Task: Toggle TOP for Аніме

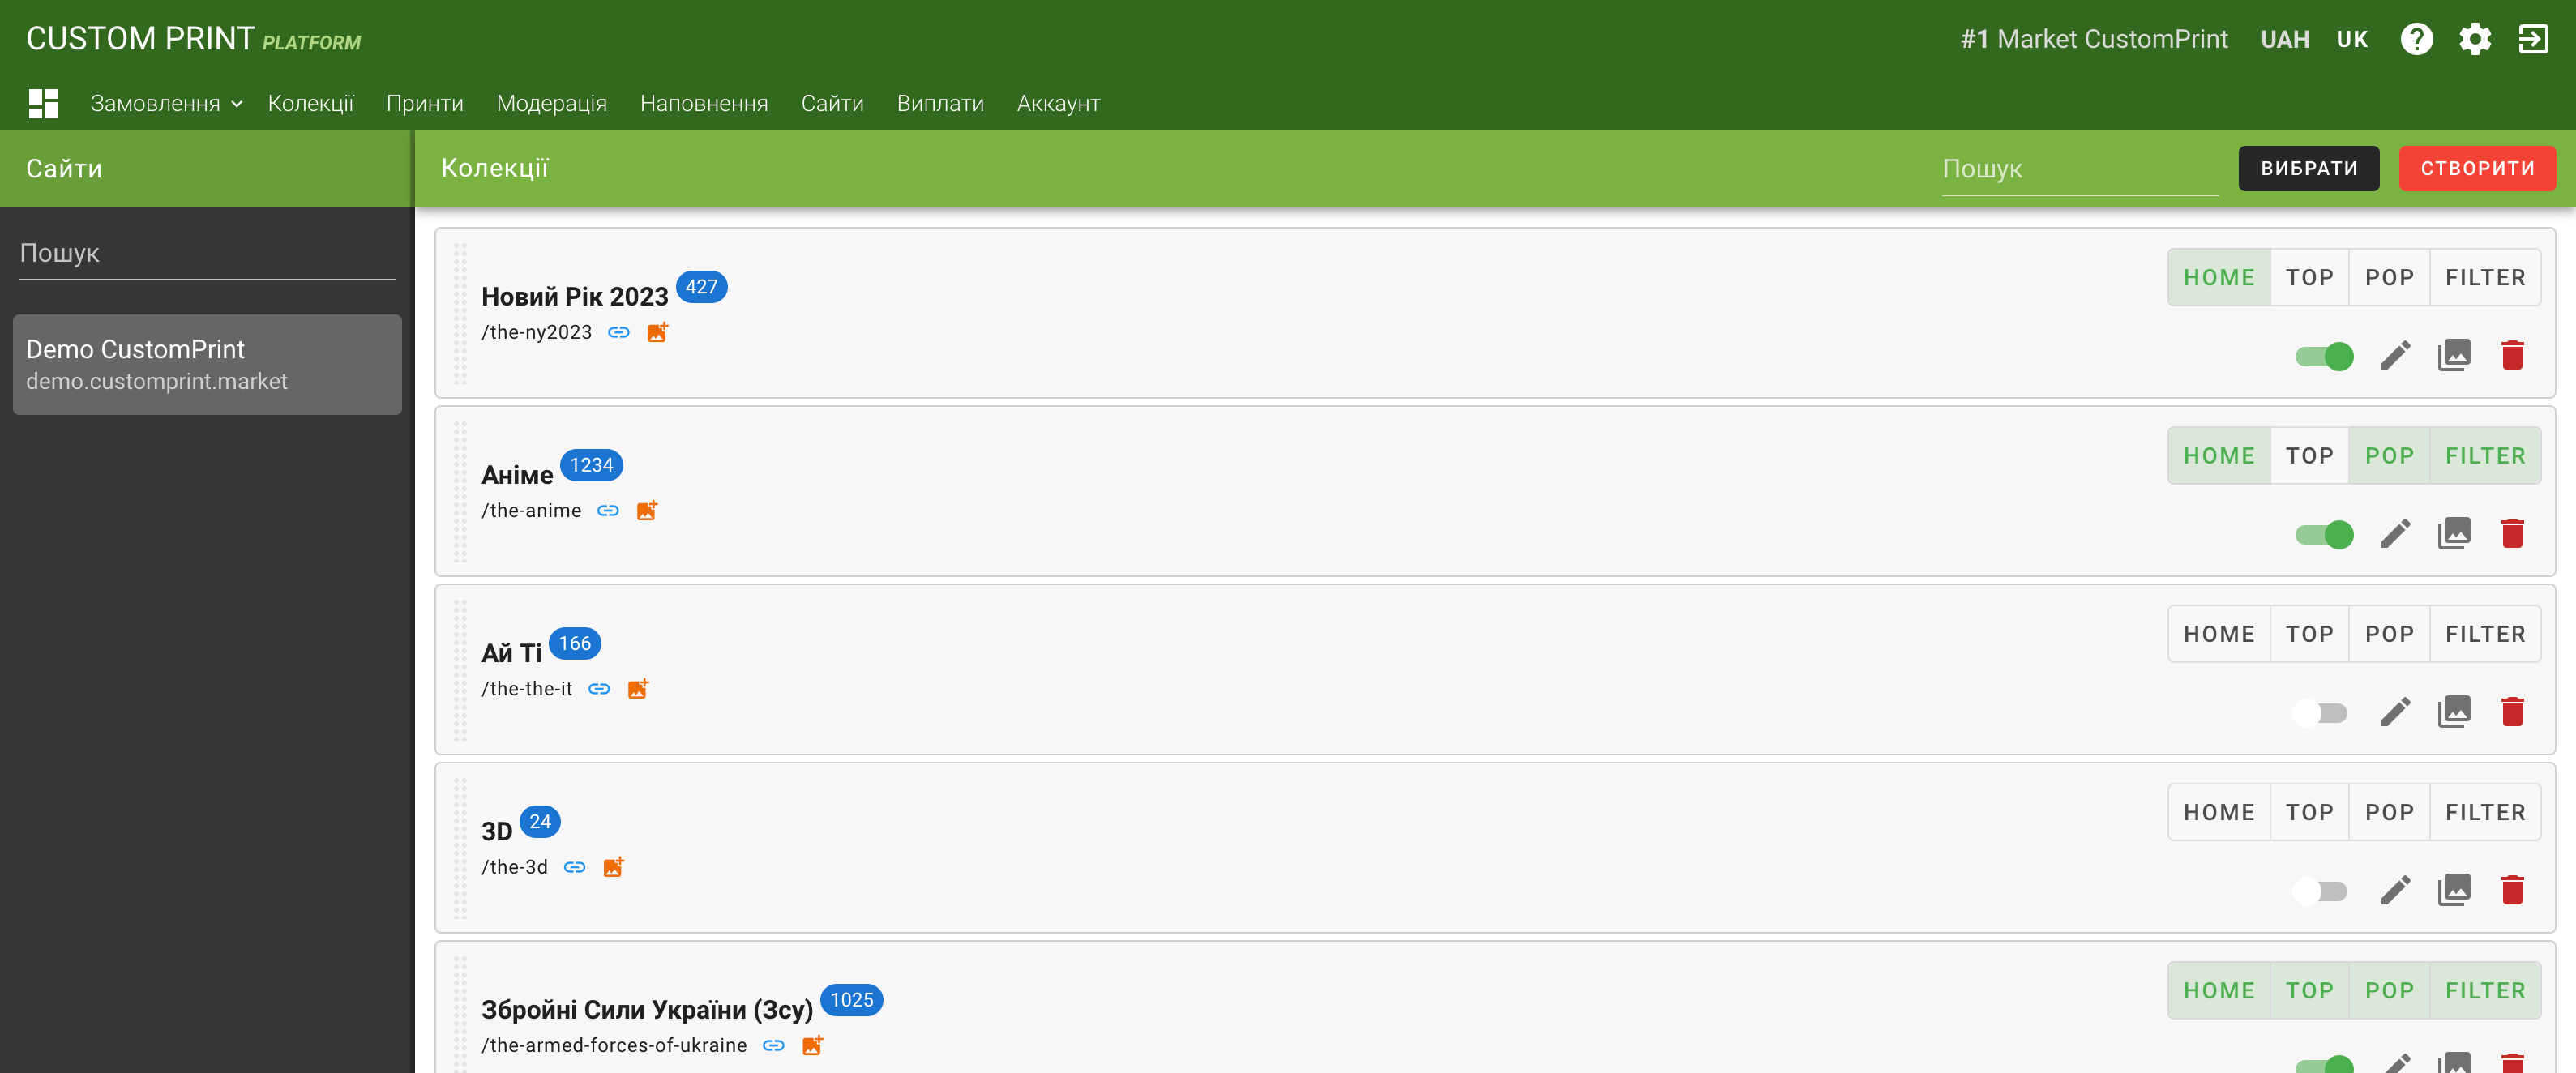Action: 2309,455
